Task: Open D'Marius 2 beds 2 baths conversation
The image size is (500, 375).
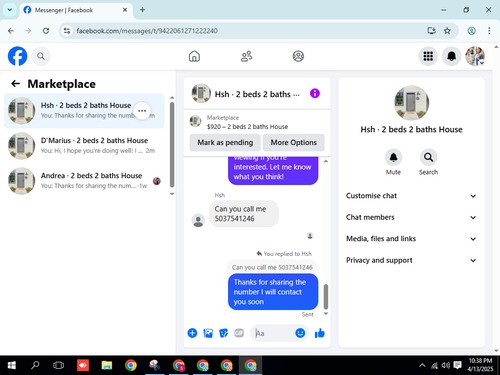Action: click(x=84, y=146)
